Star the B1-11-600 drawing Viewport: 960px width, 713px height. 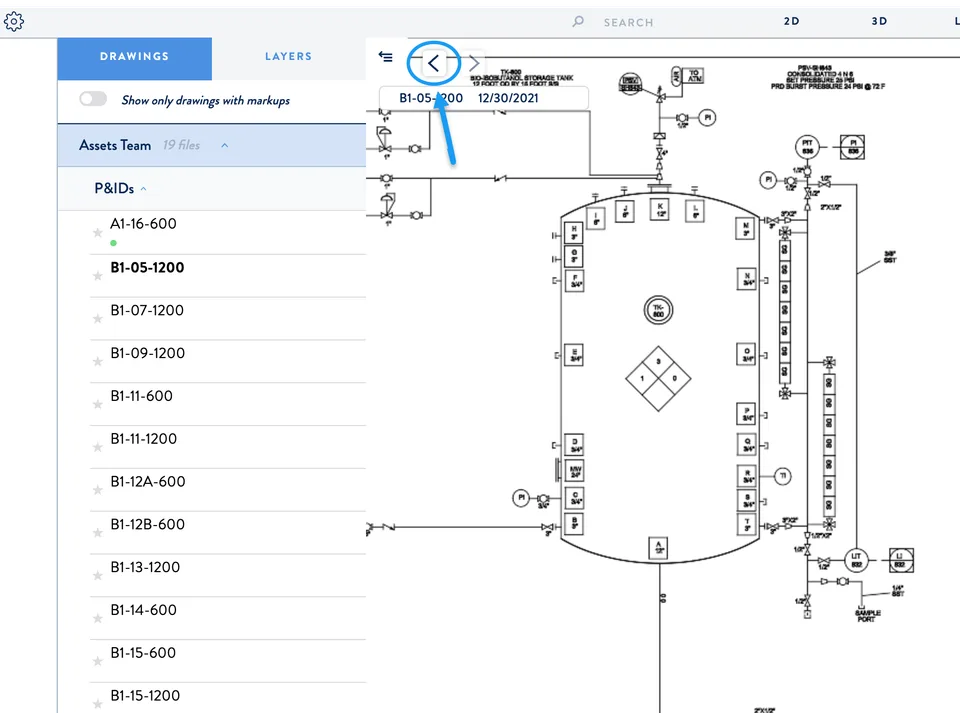pos(97,405)
